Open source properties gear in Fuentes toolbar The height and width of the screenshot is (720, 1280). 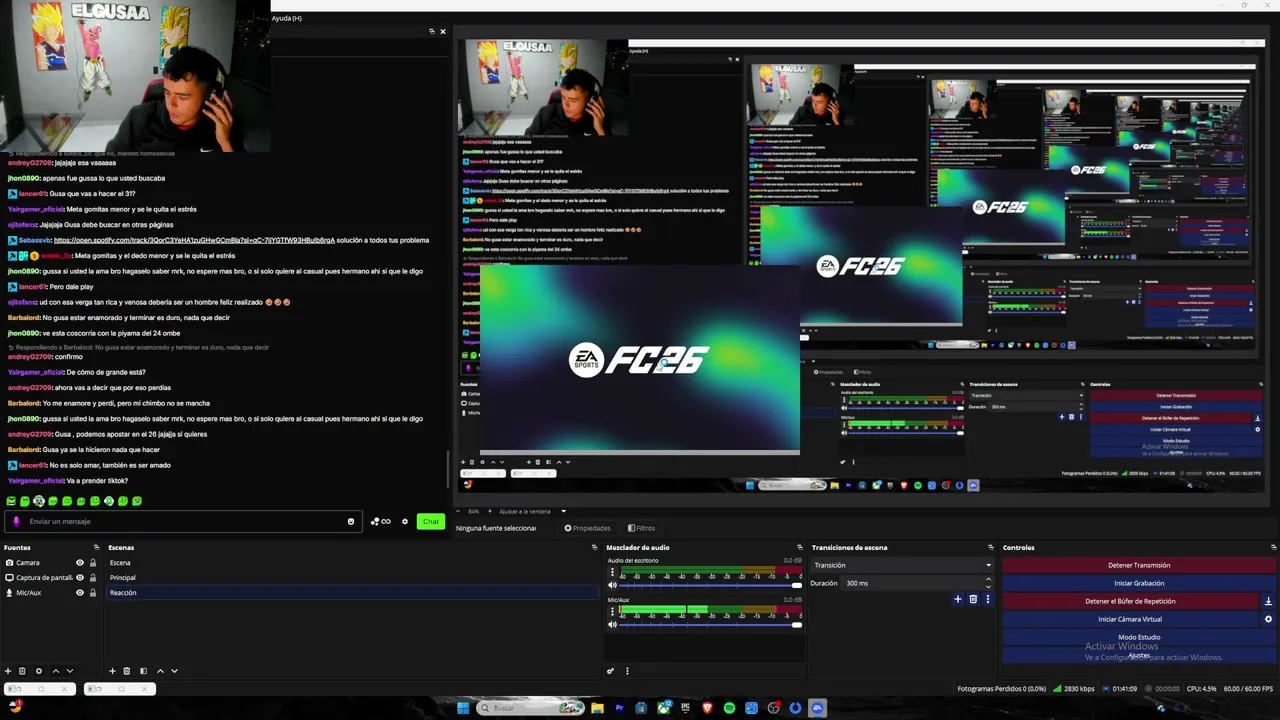click(x=39, y=671)
